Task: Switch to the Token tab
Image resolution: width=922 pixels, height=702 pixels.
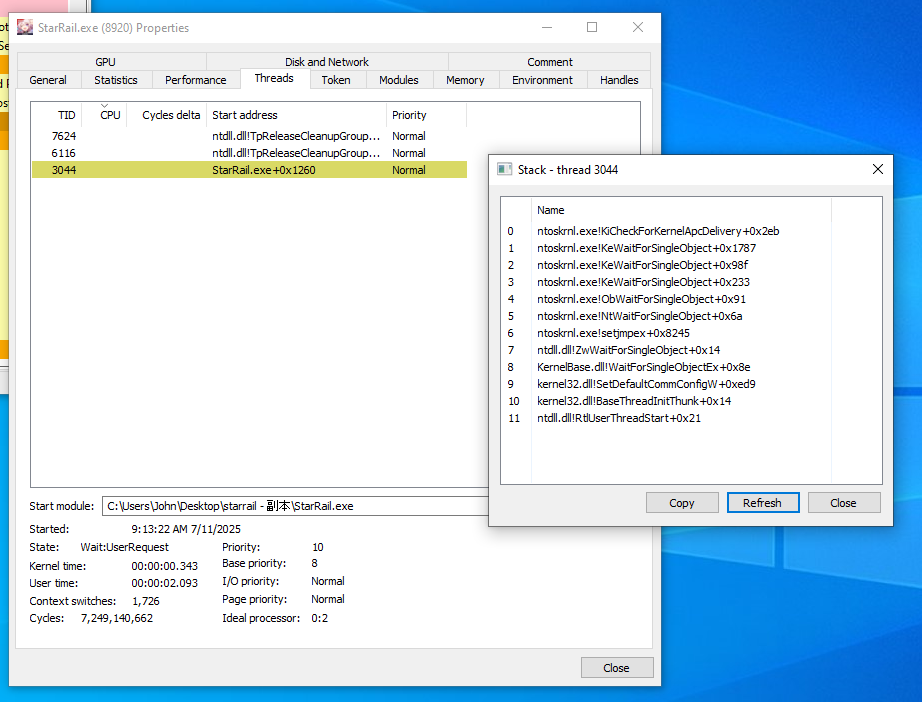Action: [x=336, y=80]
